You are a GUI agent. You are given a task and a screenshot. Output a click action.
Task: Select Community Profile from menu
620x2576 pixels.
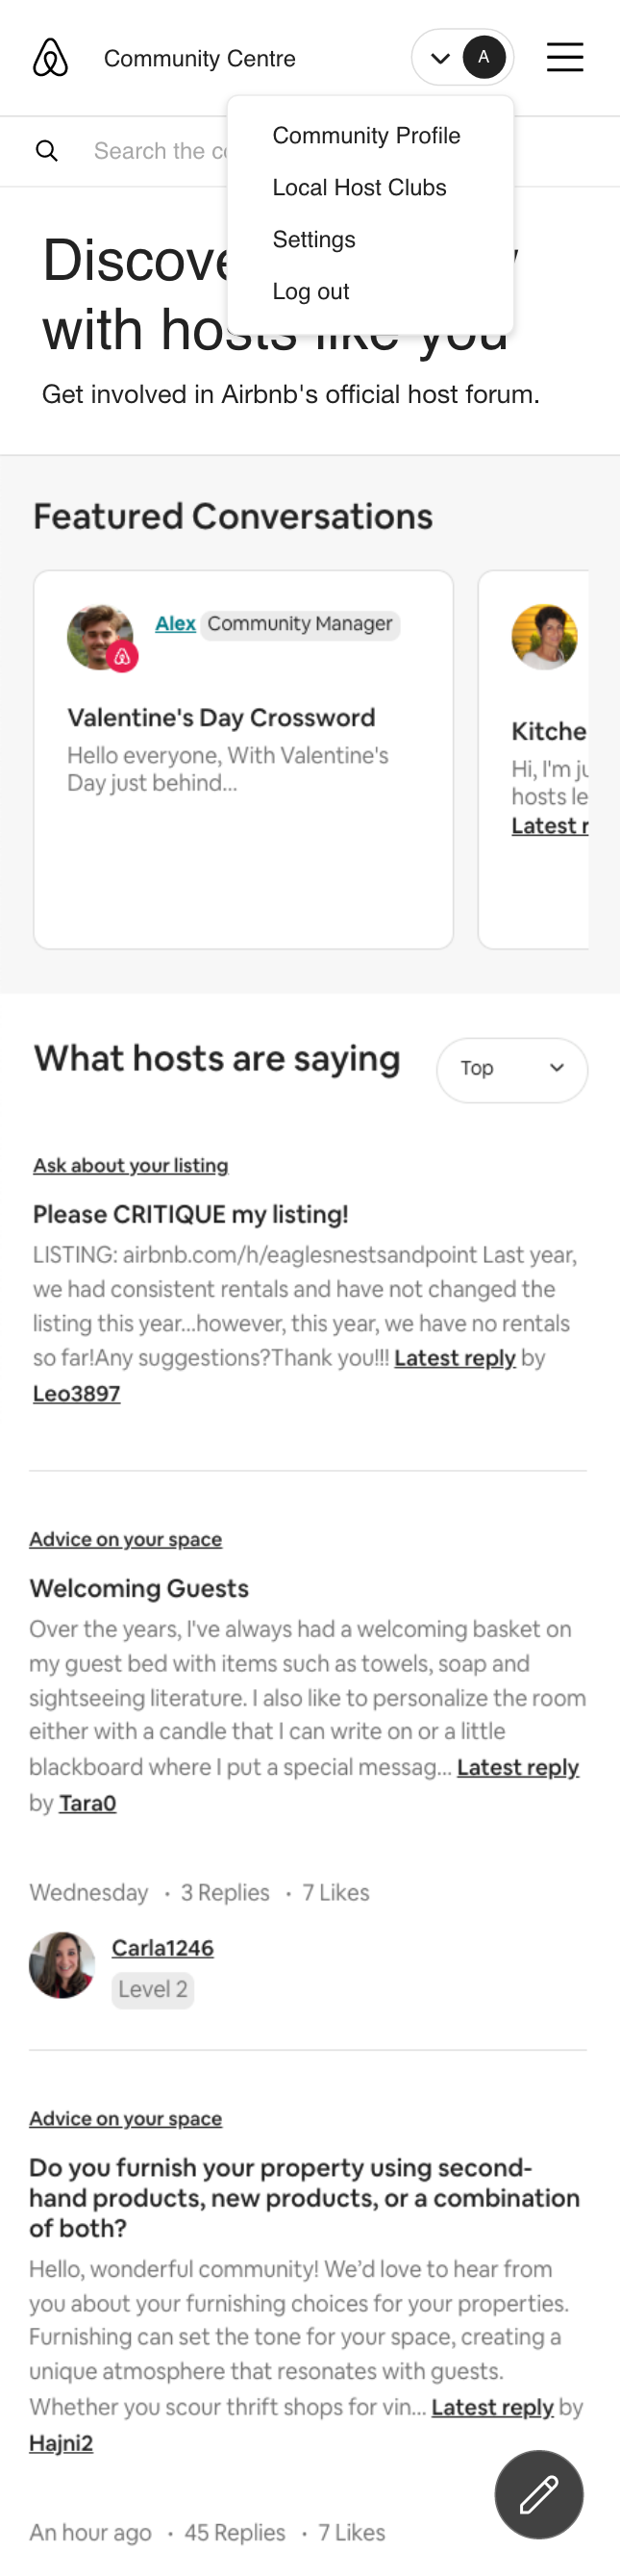click(x=366, y=135)
